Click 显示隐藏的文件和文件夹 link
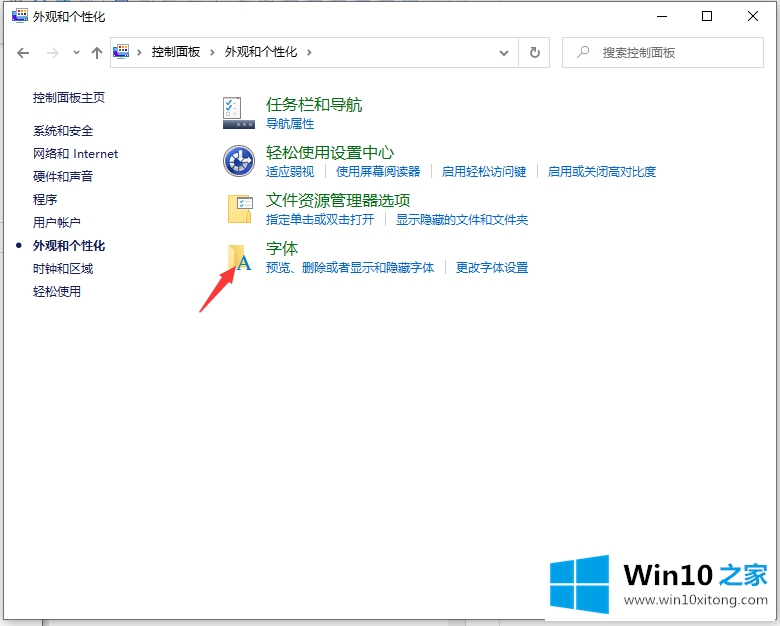The height and width of the screenshot is (626, 780). tap(462, 219)
